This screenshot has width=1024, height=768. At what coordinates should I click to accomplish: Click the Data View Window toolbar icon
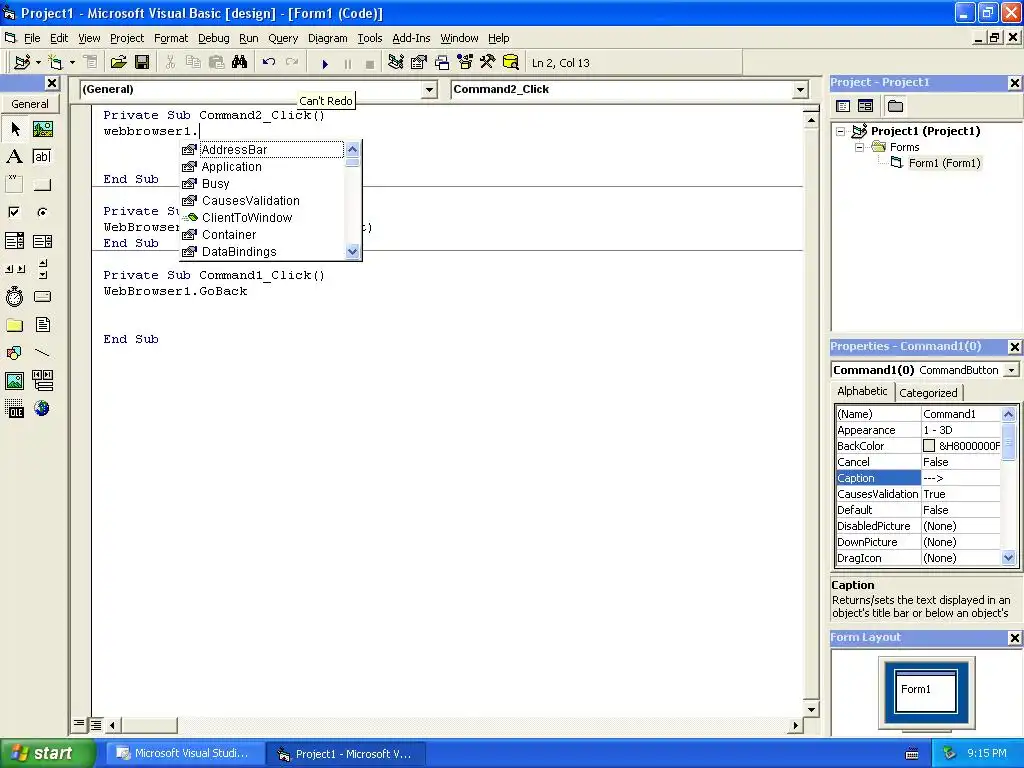(x=511, y=62)
